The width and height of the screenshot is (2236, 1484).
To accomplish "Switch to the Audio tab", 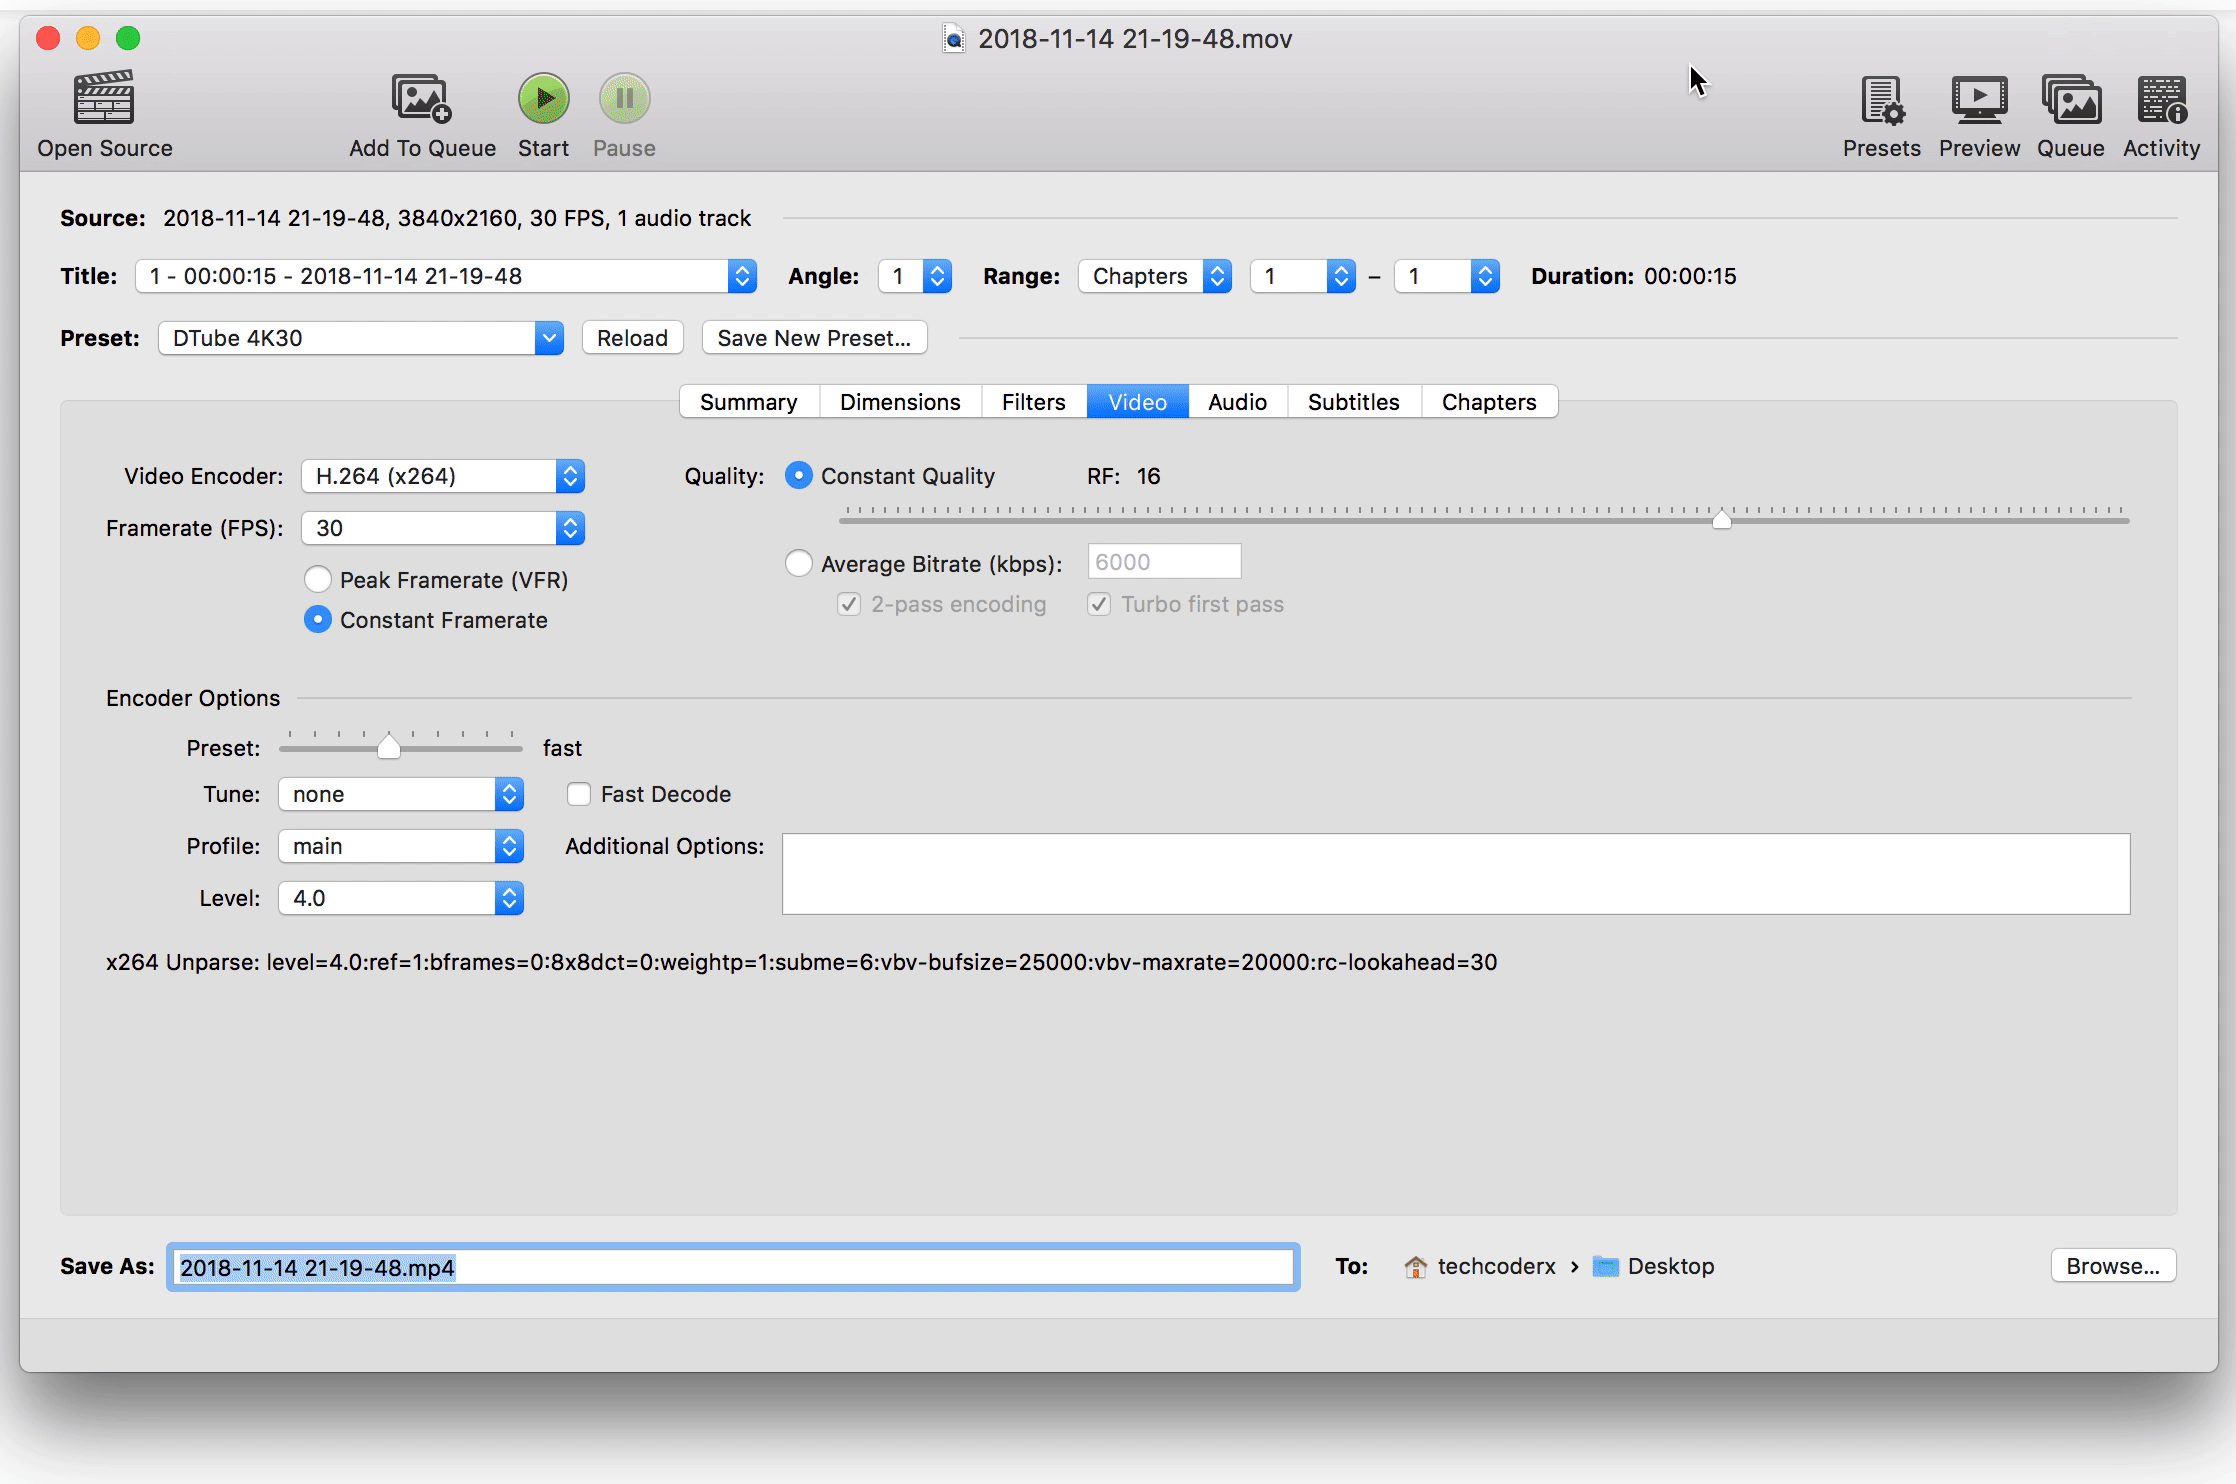I will tap(1237, 402).
